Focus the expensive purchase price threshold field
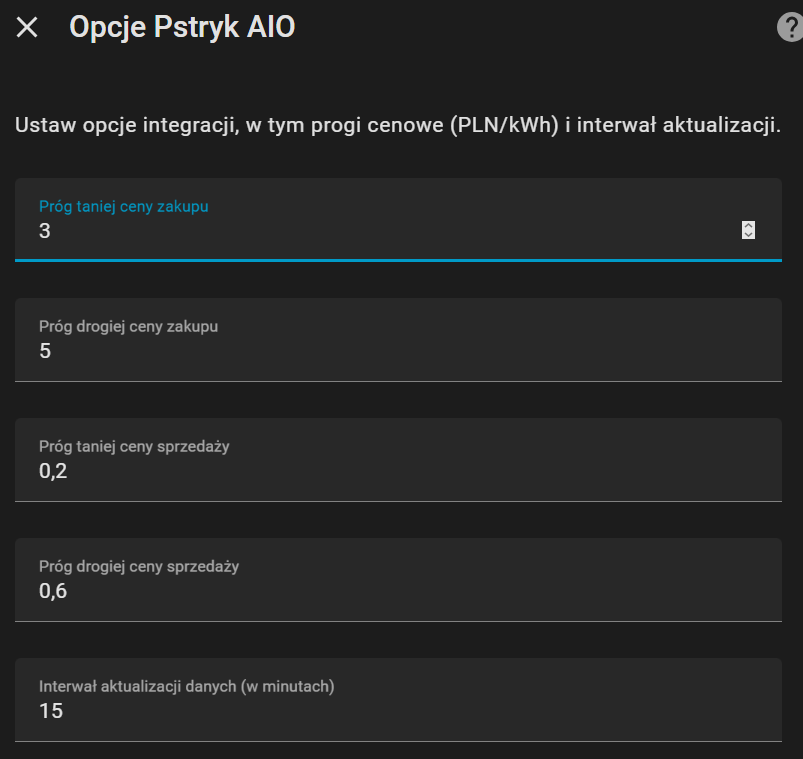This screenshot has height=759, width=803. pyautogui.click(x=400, y=352)
